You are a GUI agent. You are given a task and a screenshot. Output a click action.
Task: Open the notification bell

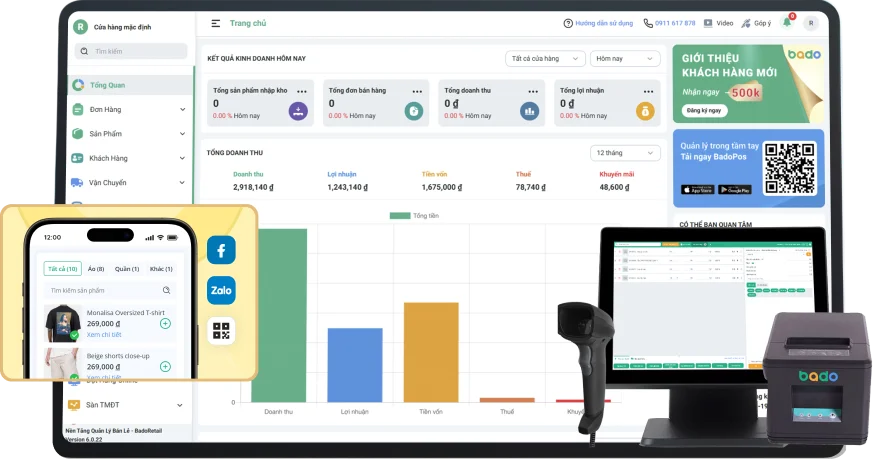tap(787, 22)
